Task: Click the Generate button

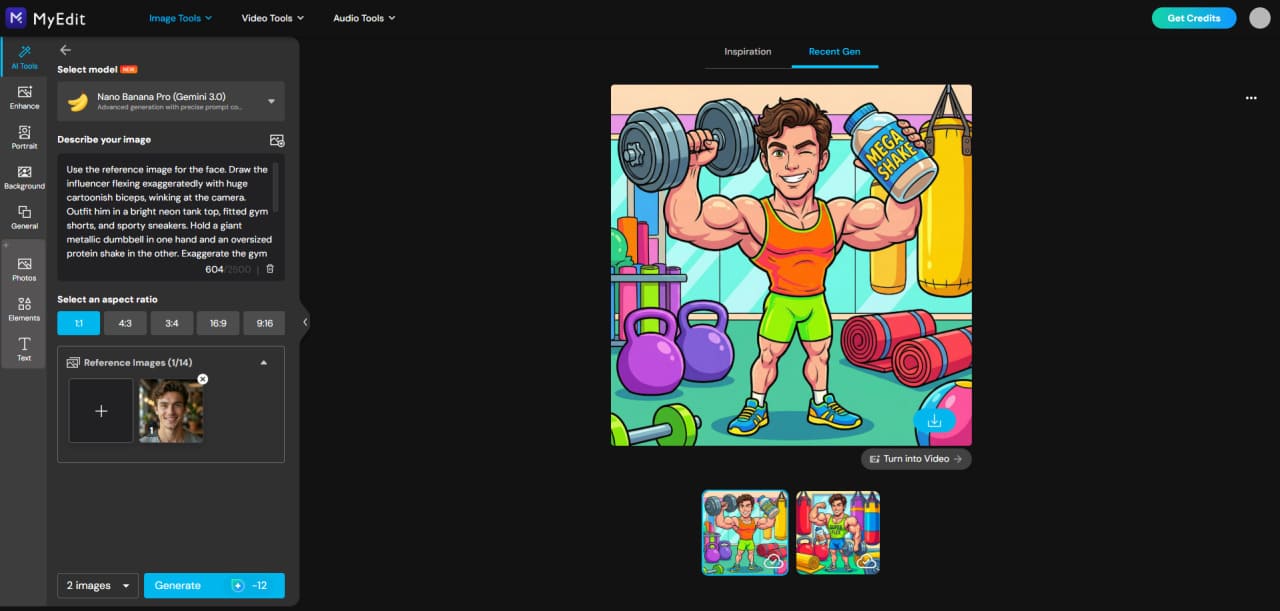Action: pyautogui.click(x=214, y=585)
